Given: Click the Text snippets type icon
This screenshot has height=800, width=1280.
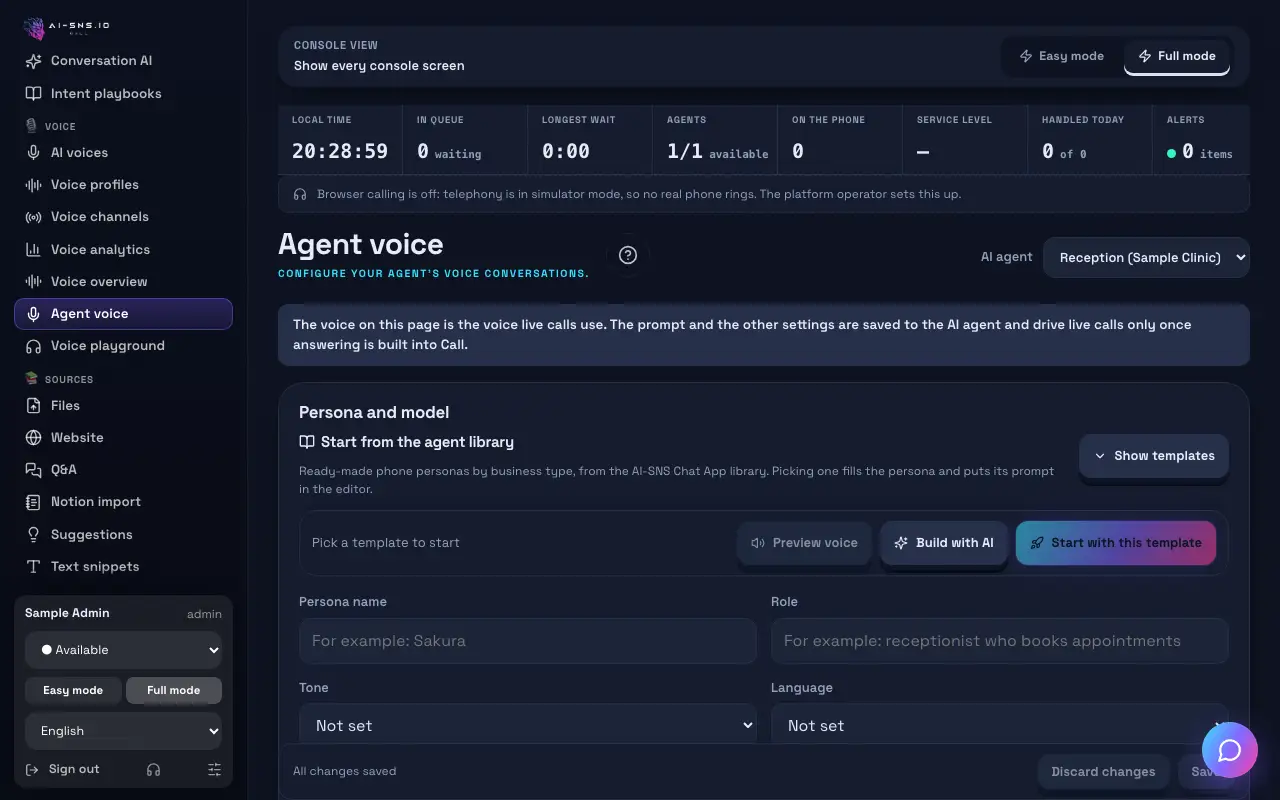Looking at the screenshot, I should (x=33, y=567).
